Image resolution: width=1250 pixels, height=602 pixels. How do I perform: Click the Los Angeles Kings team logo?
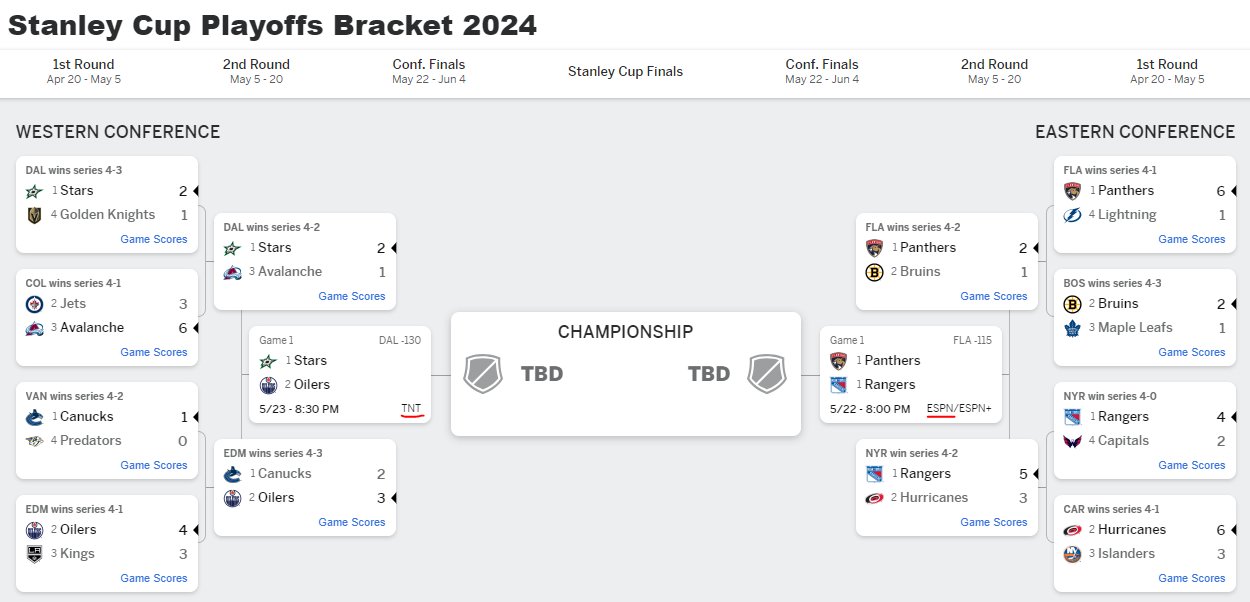point(34,554)
